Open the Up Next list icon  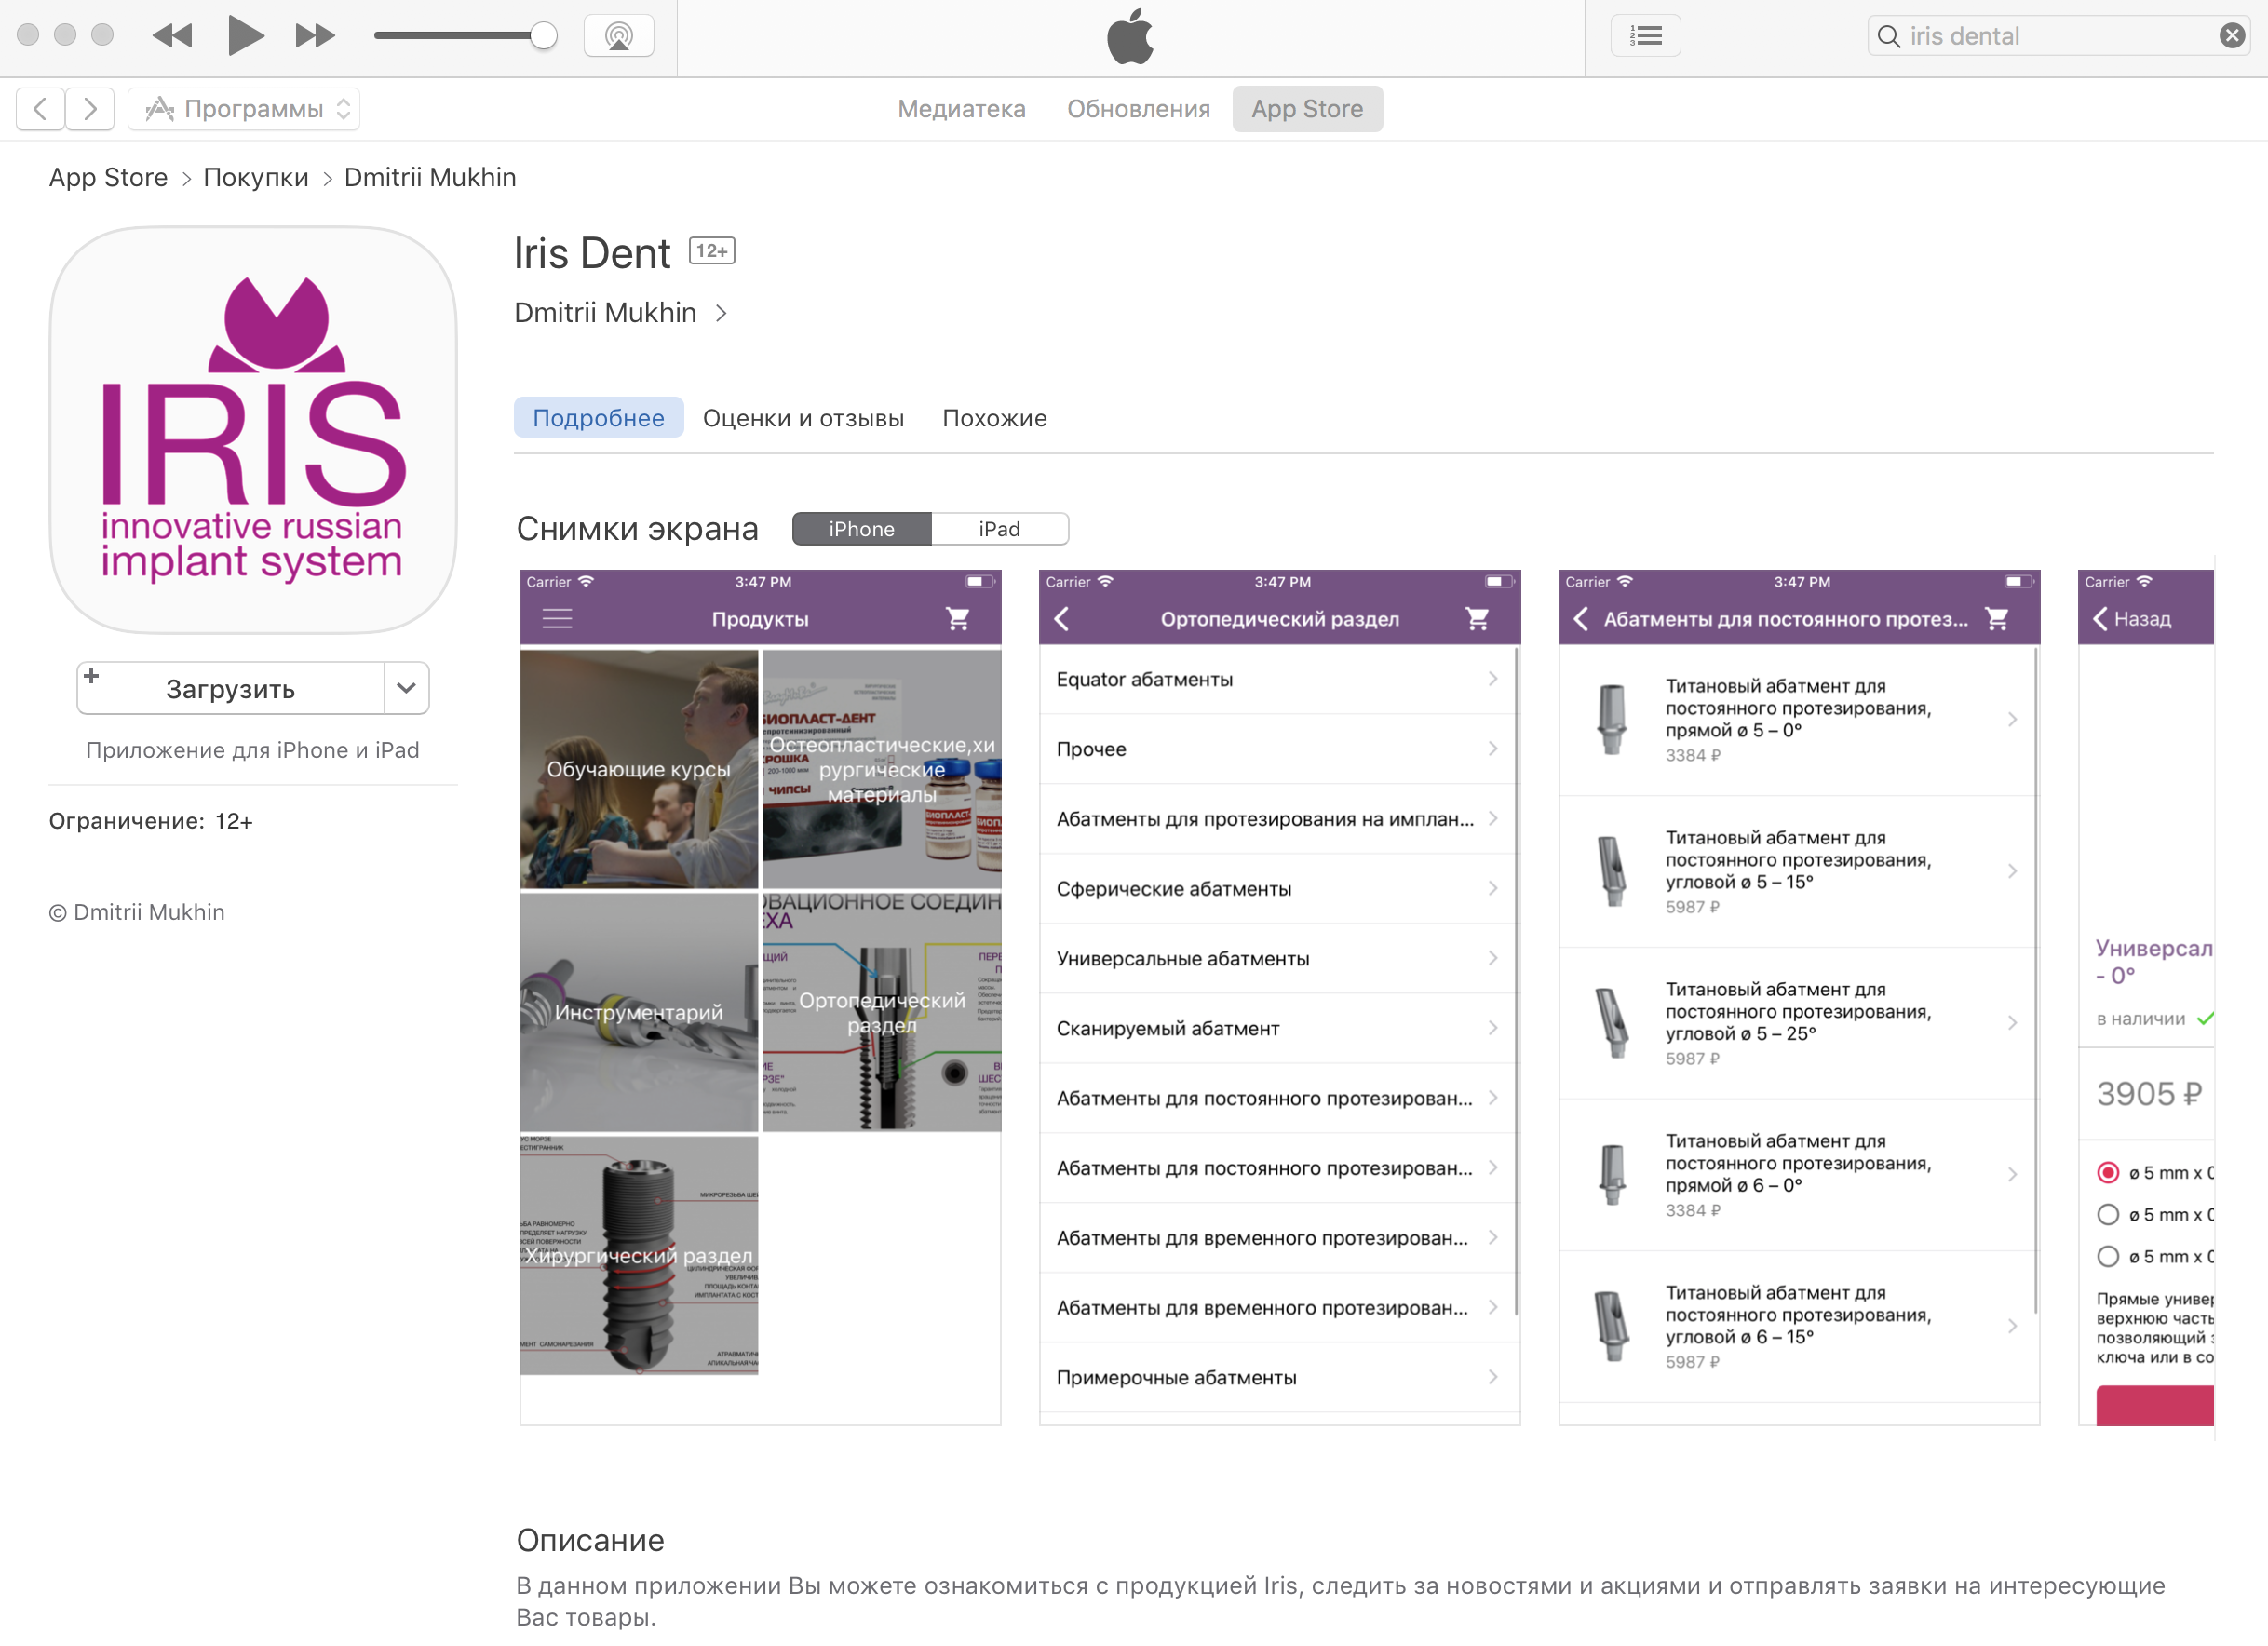(1645, 36)
